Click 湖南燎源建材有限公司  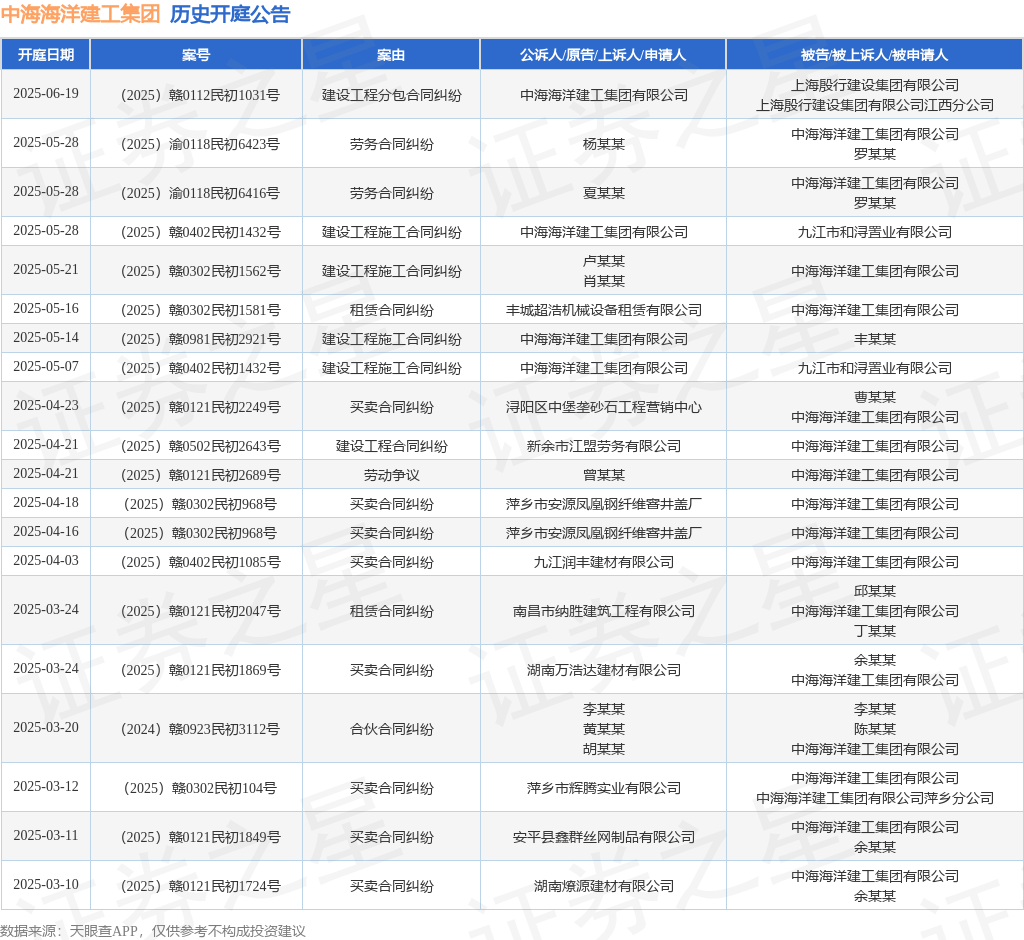point(603,886)
